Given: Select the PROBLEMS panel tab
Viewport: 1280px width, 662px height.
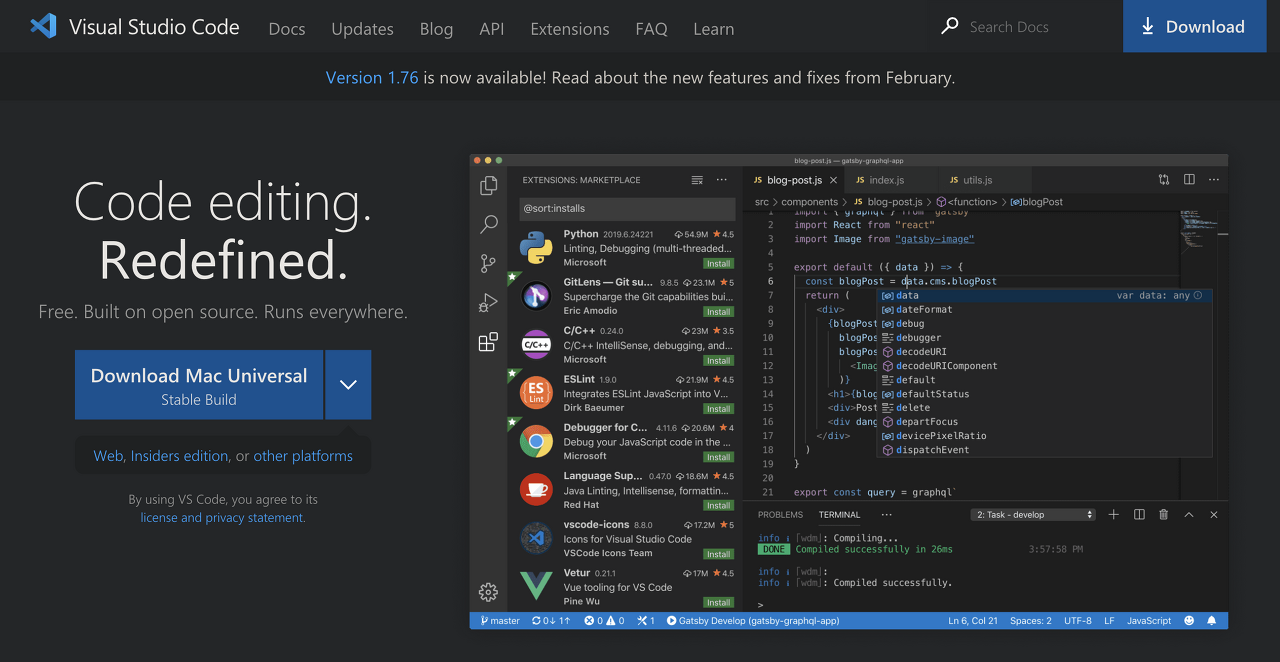Looking at the screenshot, I should coord(780,515).
